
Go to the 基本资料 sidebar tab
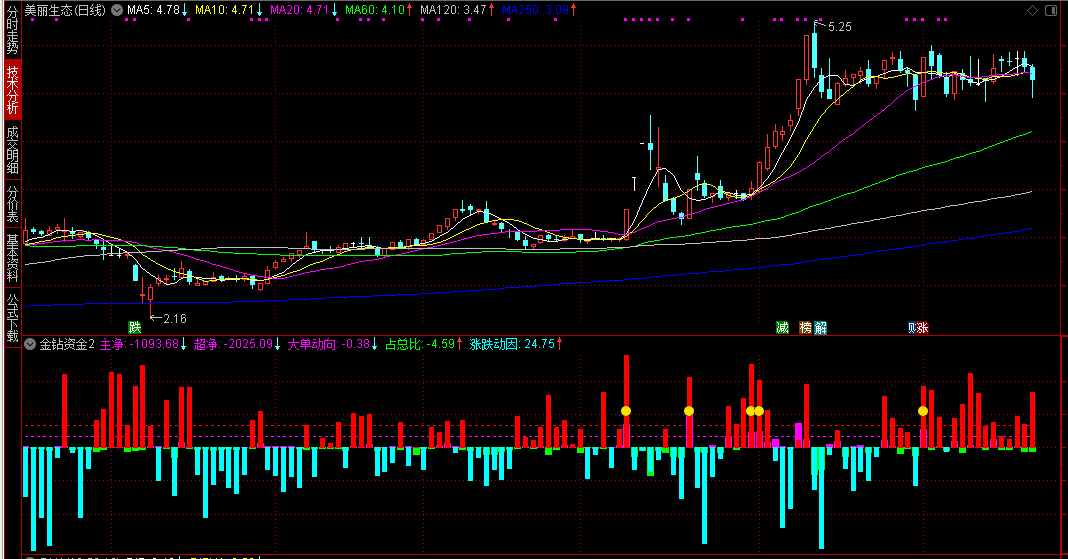(12, 257)
